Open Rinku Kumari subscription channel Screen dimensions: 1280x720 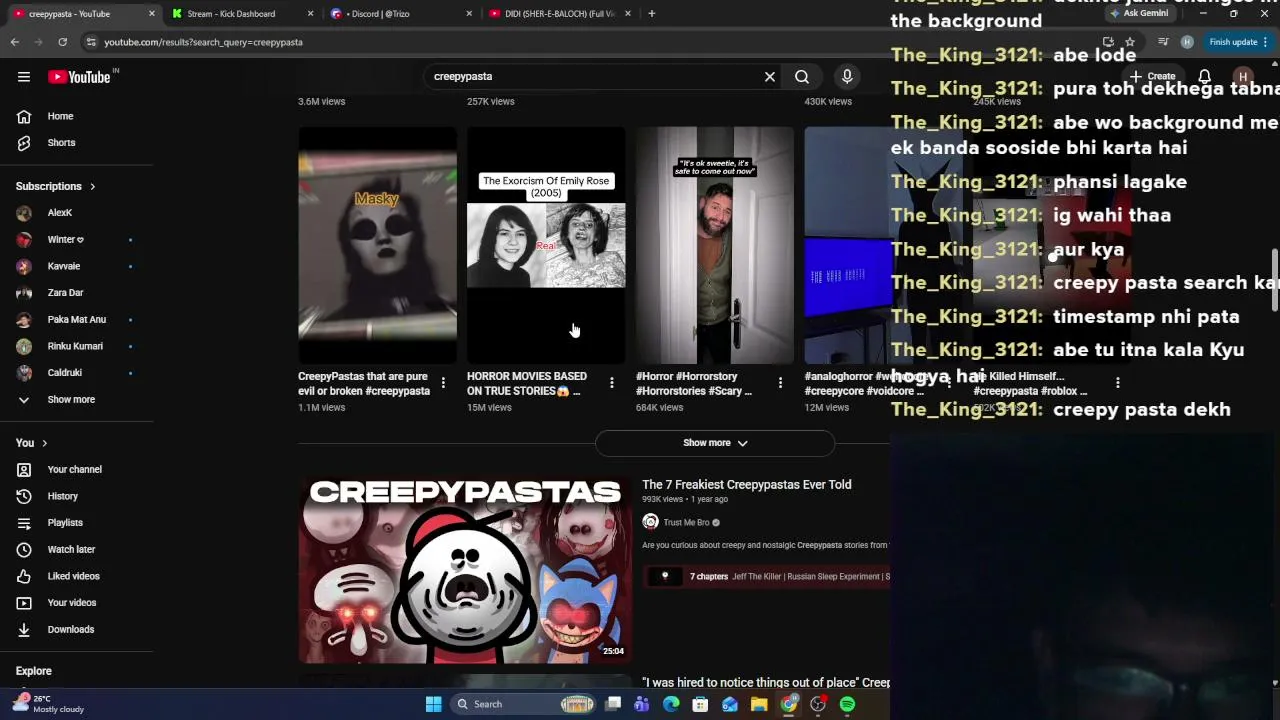(x=77, y=346)
